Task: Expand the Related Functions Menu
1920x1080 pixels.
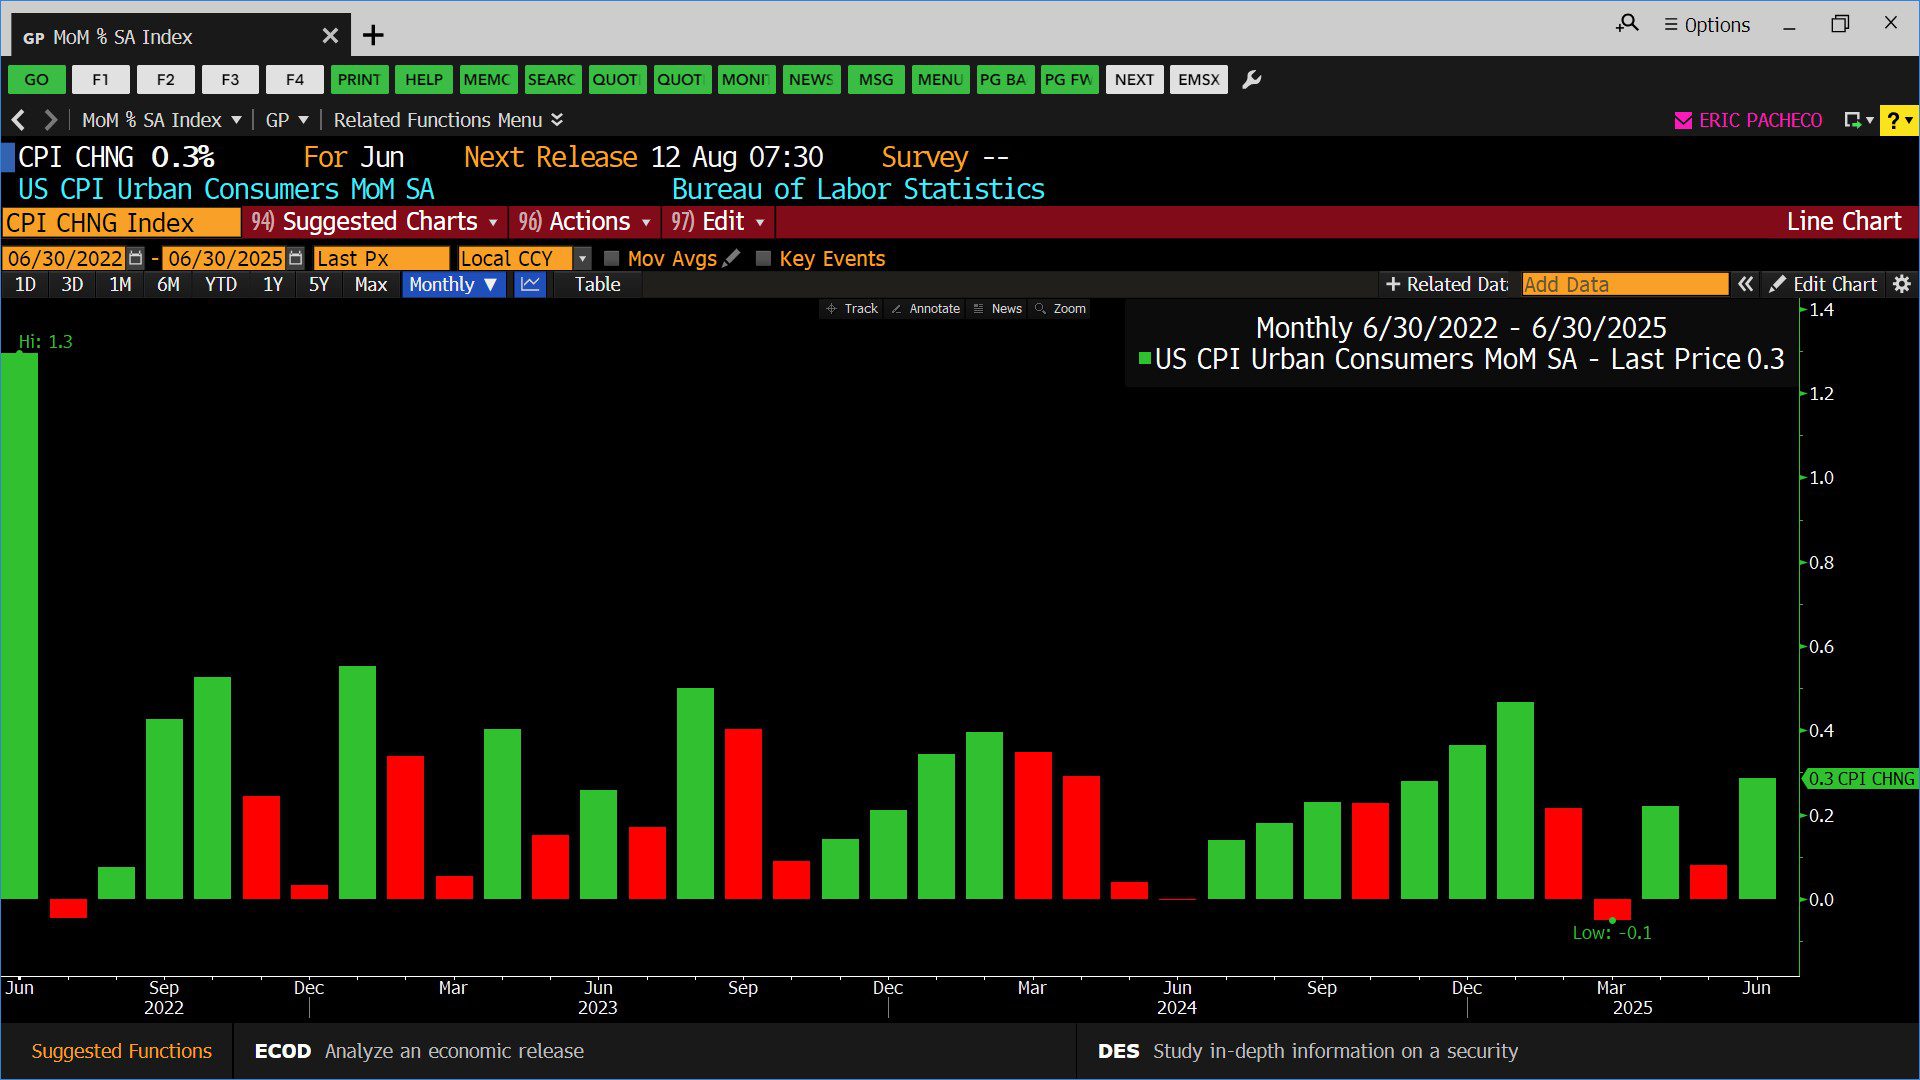Action: 448,120
